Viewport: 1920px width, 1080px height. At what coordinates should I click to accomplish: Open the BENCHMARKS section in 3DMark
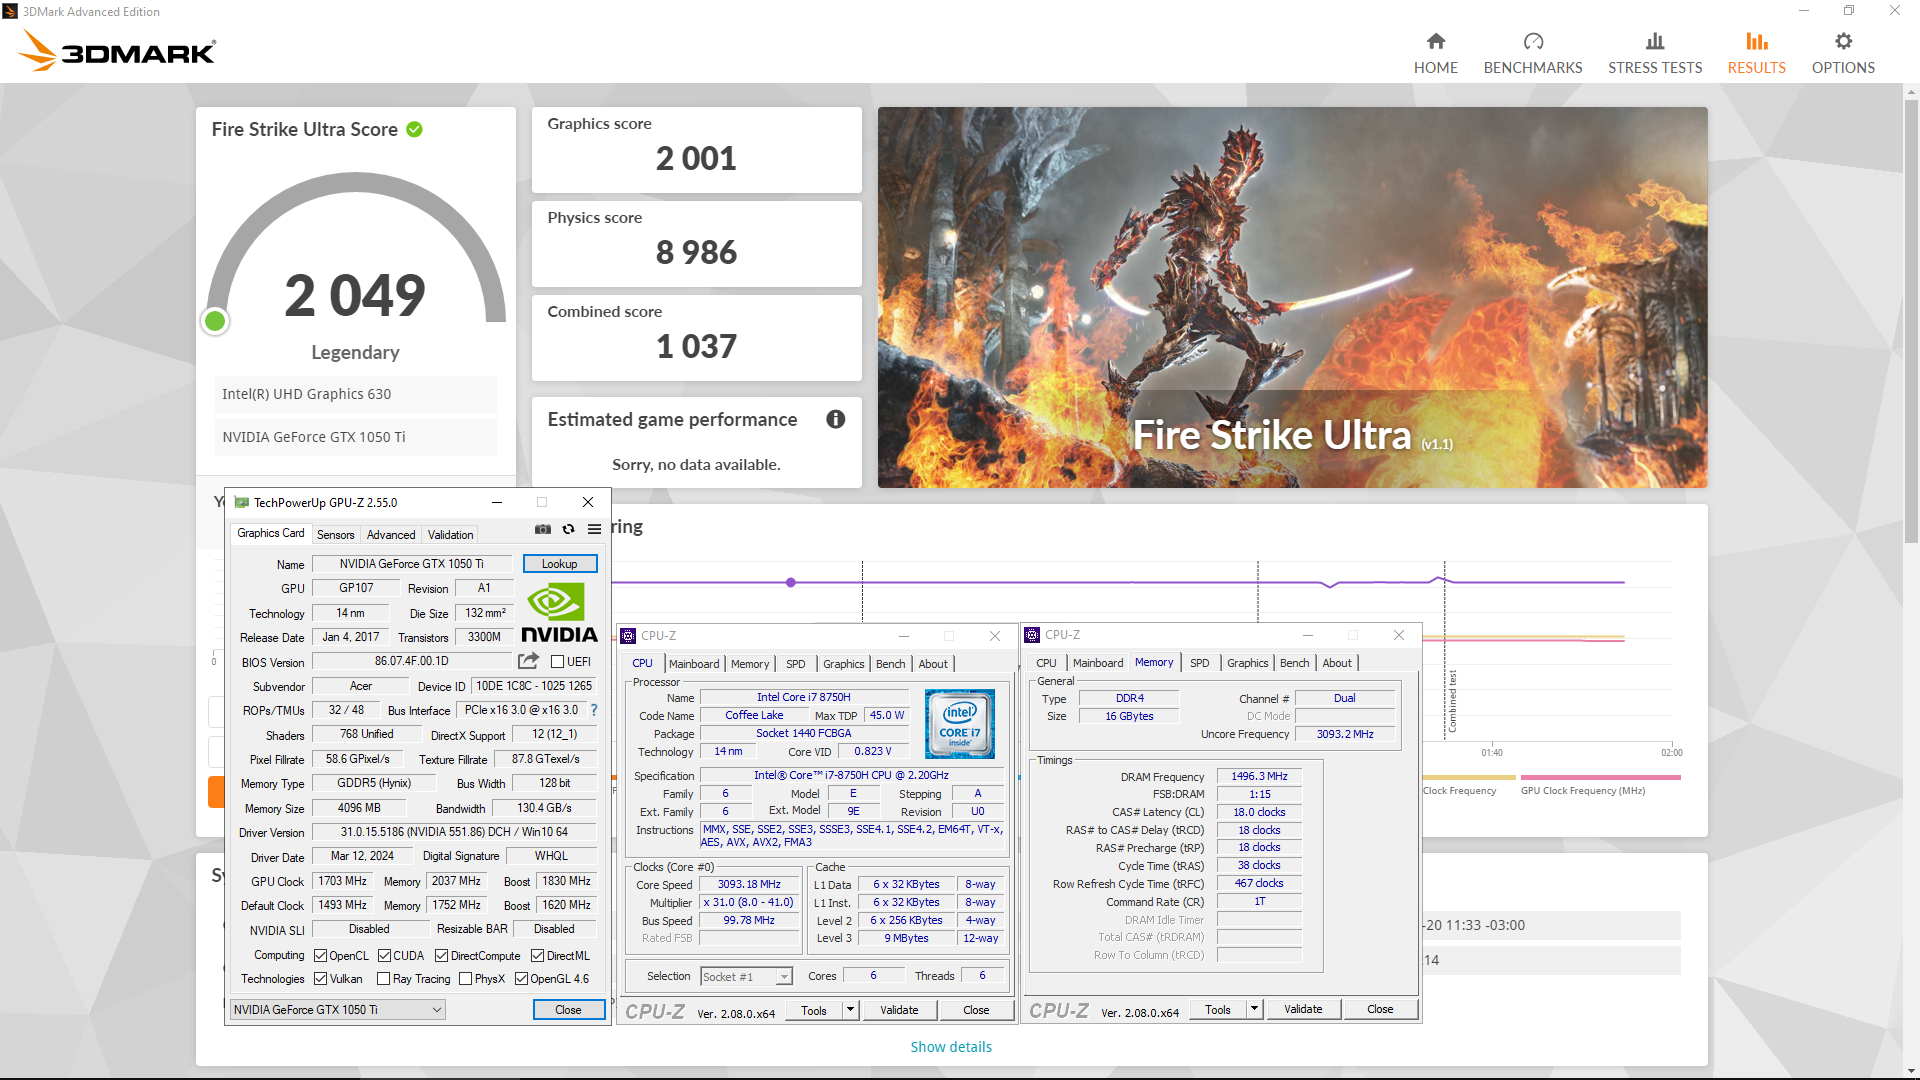(1532, 53)
